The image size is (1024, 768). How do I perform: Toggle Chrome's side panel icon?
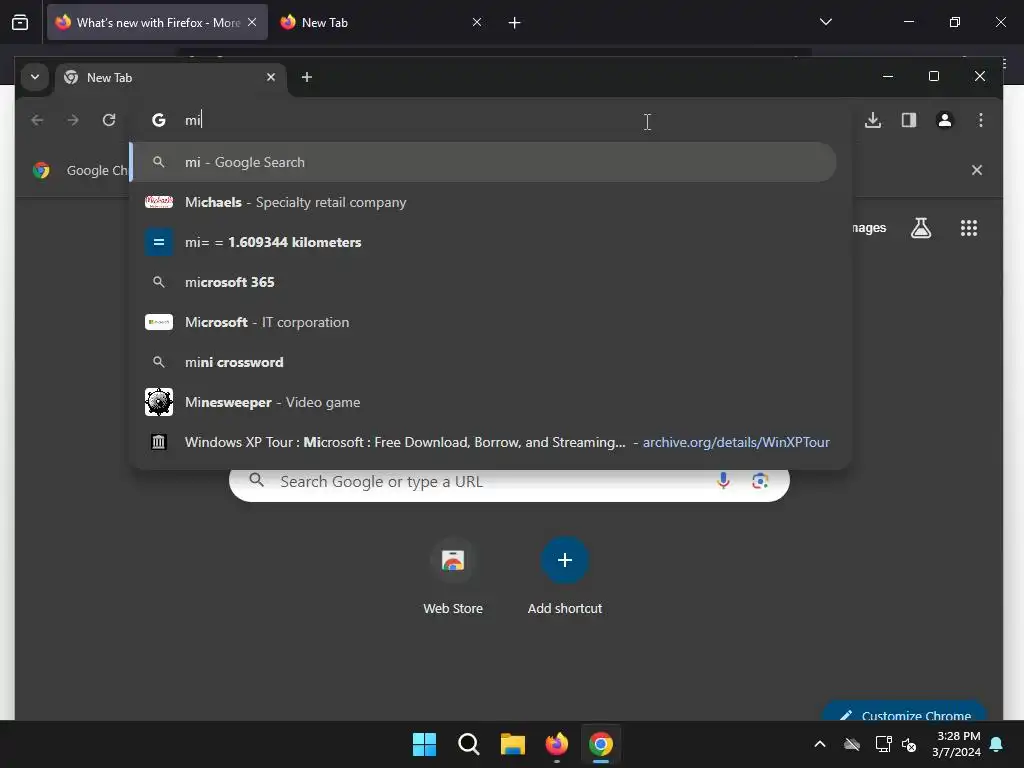pyautogui.click(x=908, y=120)
